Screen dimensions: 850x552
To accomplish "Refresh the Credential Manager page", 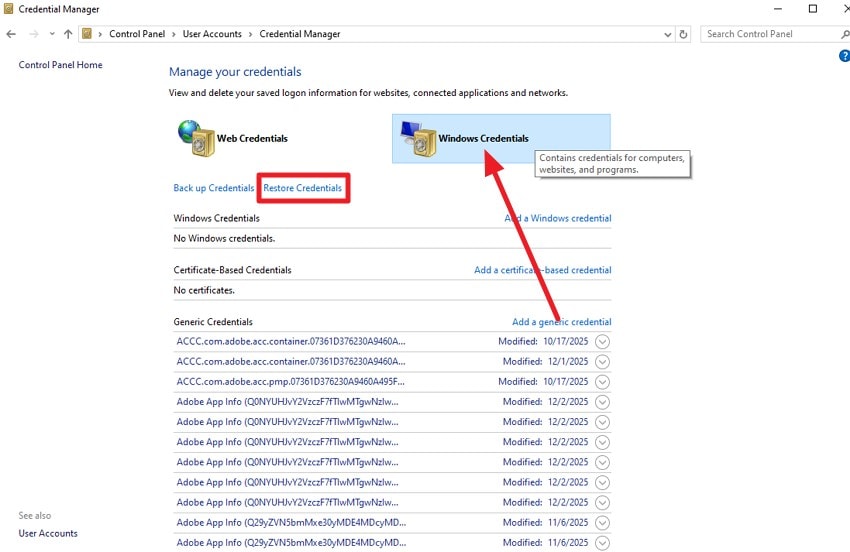I will tap(683, 34).
